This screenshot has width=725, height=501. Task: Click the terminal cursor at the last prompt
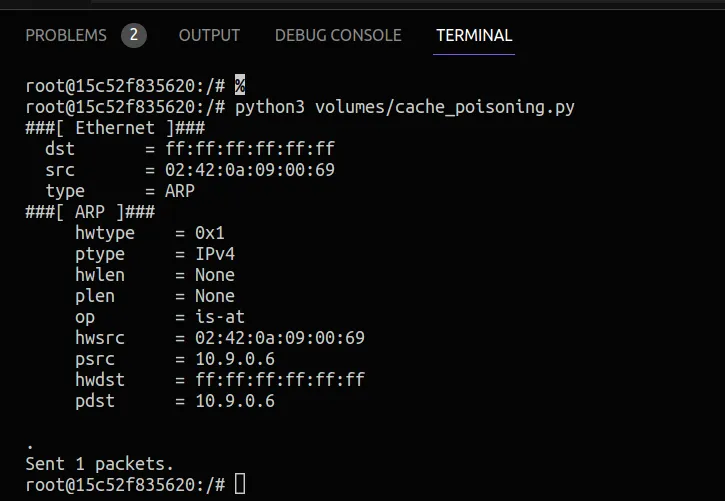pos(240,485)
